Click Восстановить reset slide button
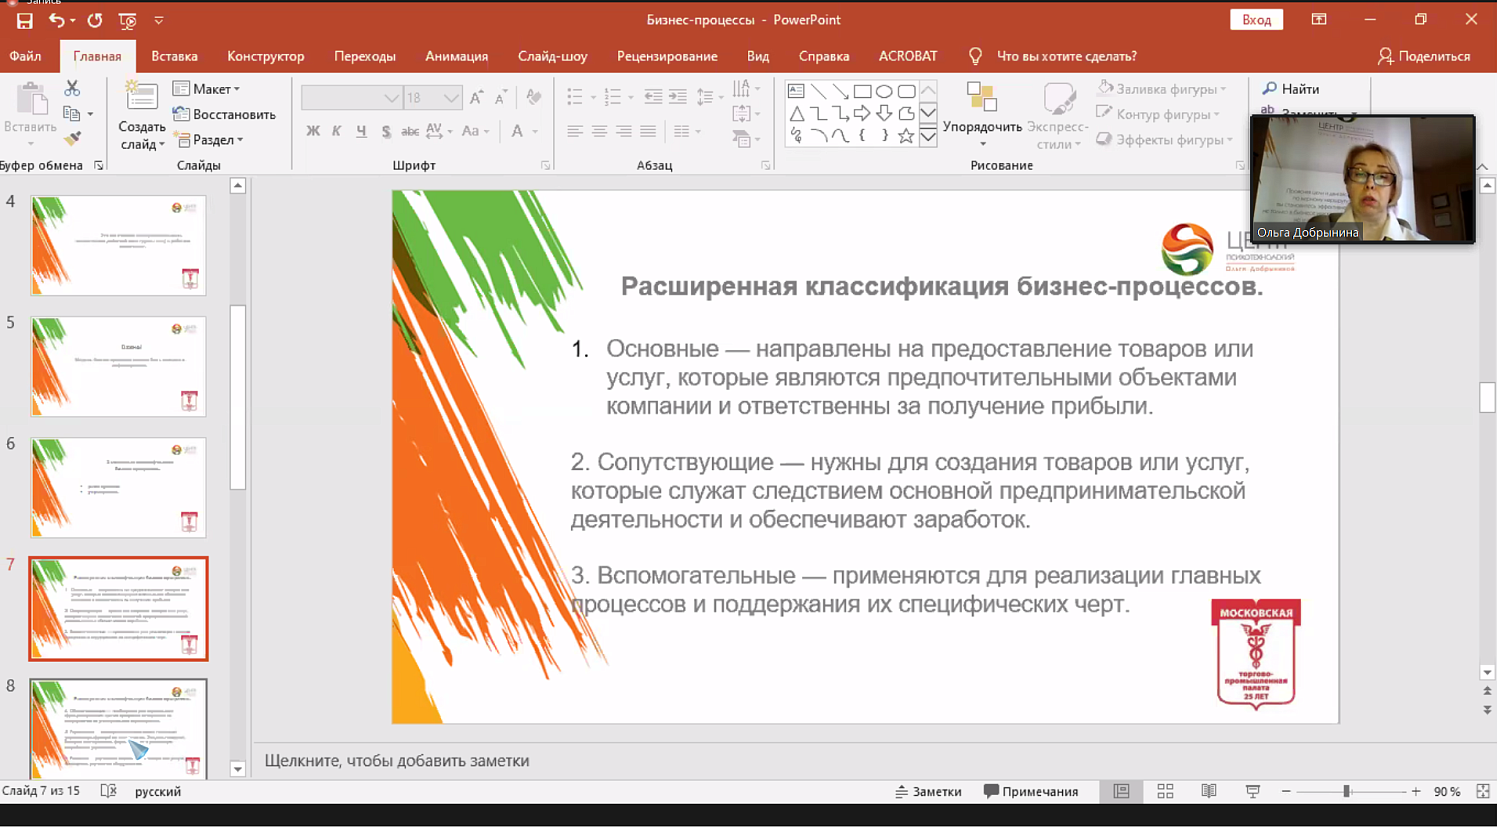 [224, 114]
